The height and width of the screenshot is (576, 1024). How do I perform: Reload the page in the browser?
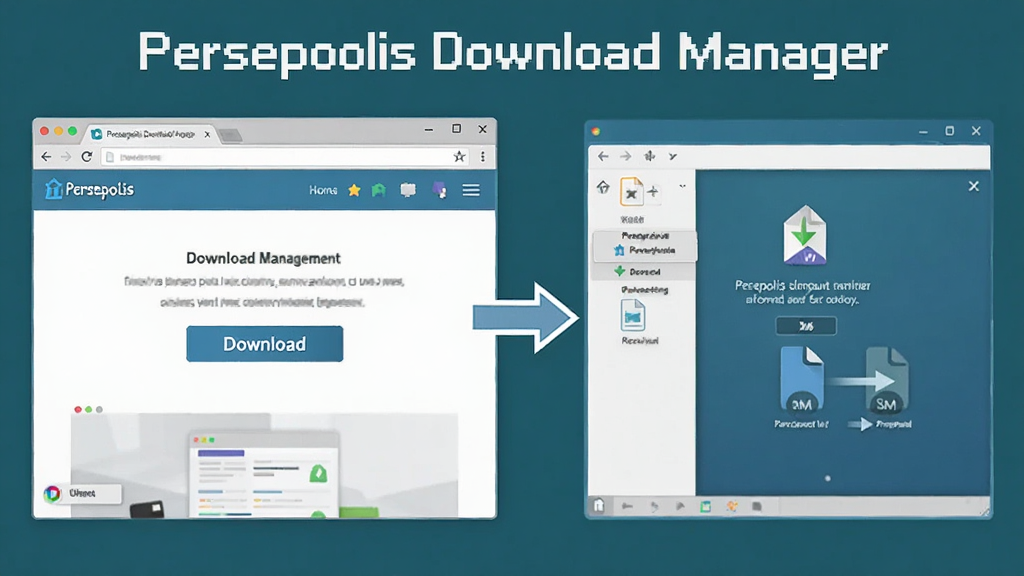(87, 157)
